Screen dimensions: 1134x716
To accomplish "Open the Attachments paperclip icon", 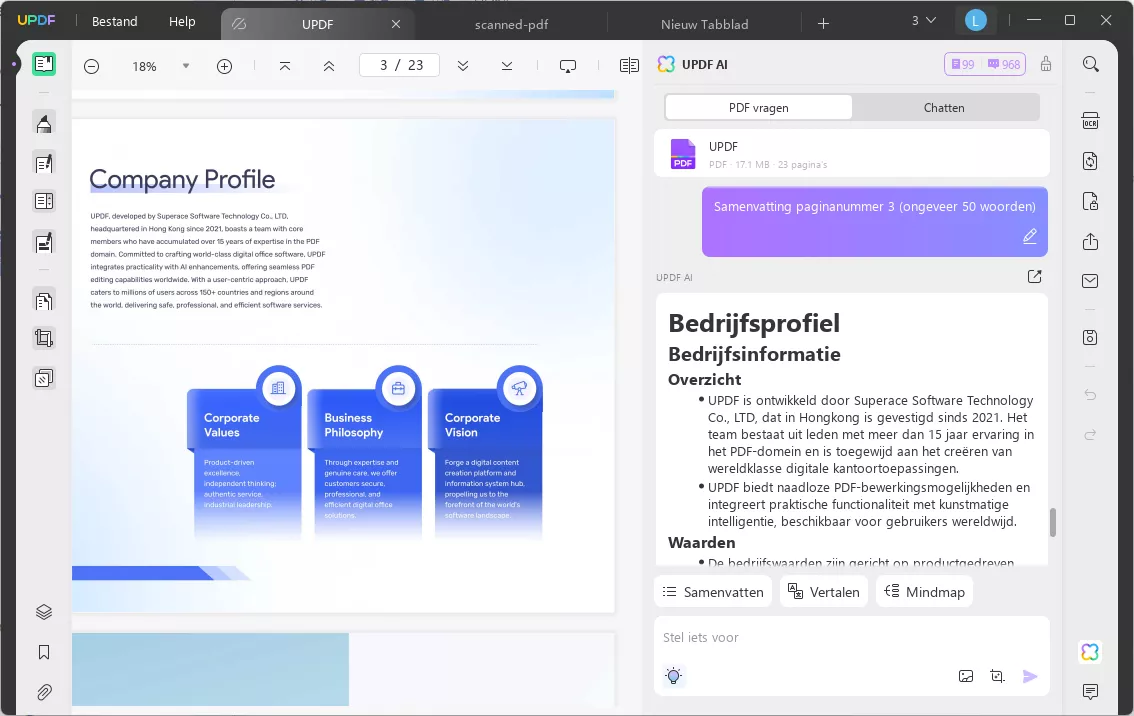I will [44, 692].
